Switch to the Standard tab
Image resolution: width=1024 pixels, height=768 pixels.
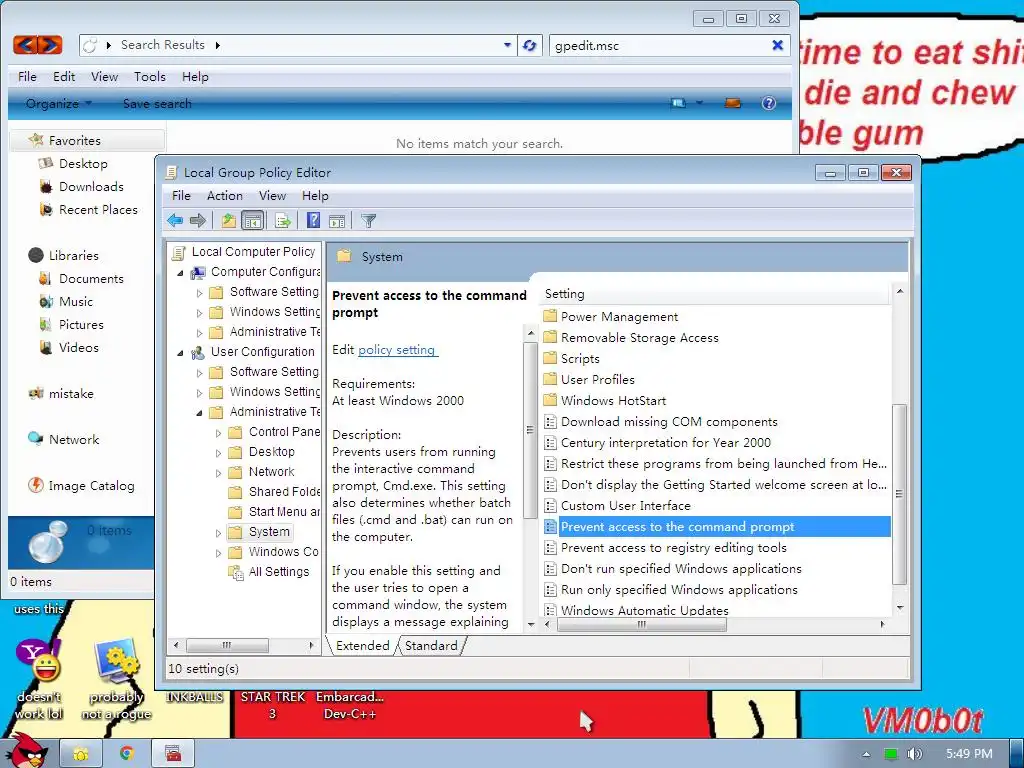pos(431,646)
